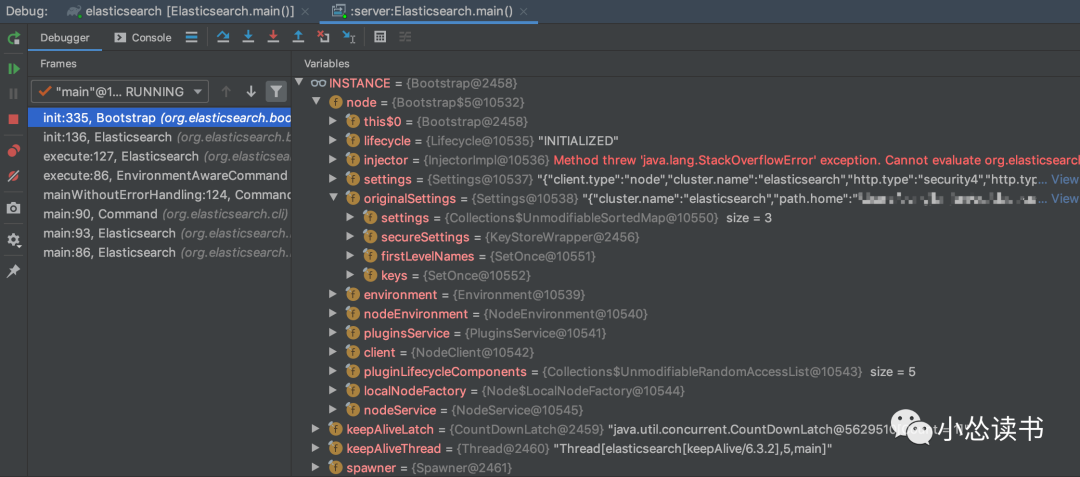1080x477 pixels.
Task: Expand the this$0 variable
Action: pyautogui.click(x=333, y=121)
